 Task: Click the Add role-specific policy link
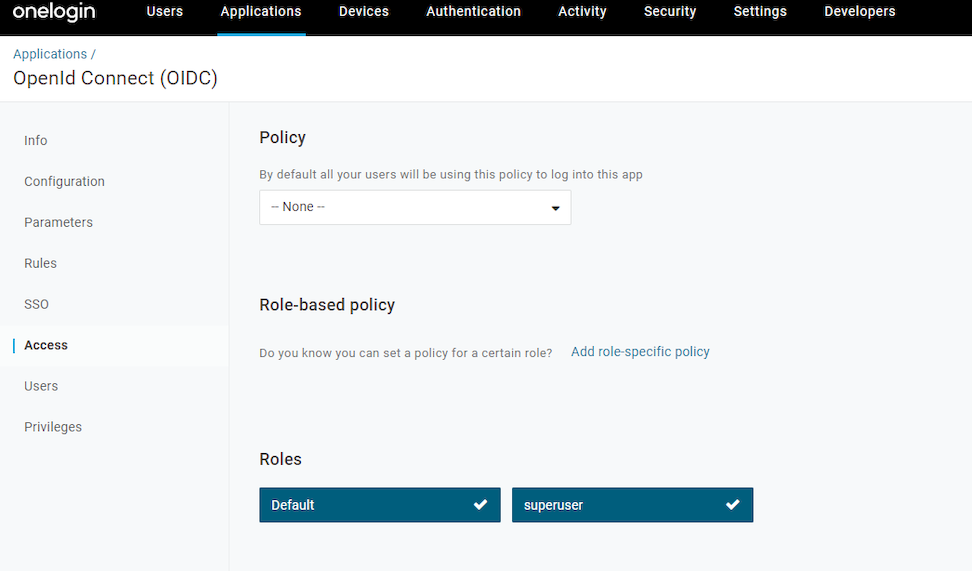point(640,352)
